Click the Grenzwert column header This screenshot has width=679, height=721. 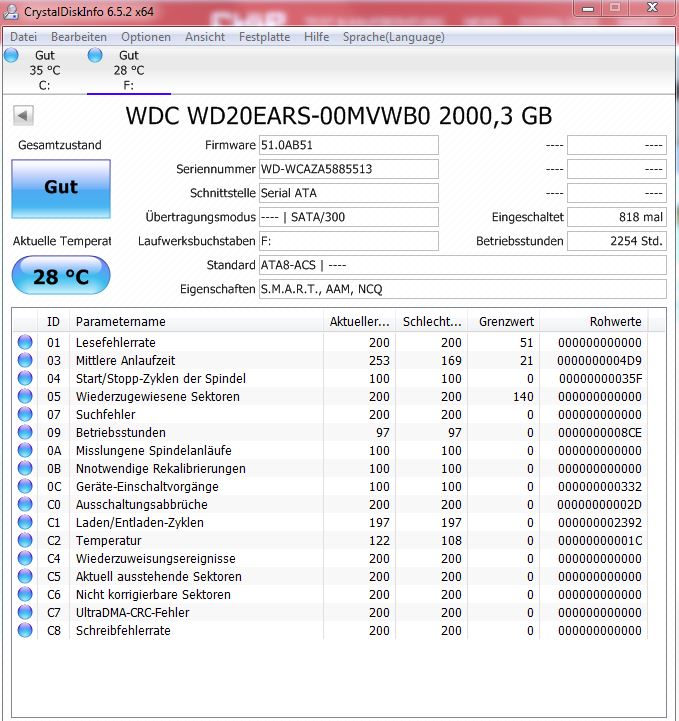pos(504,321)
